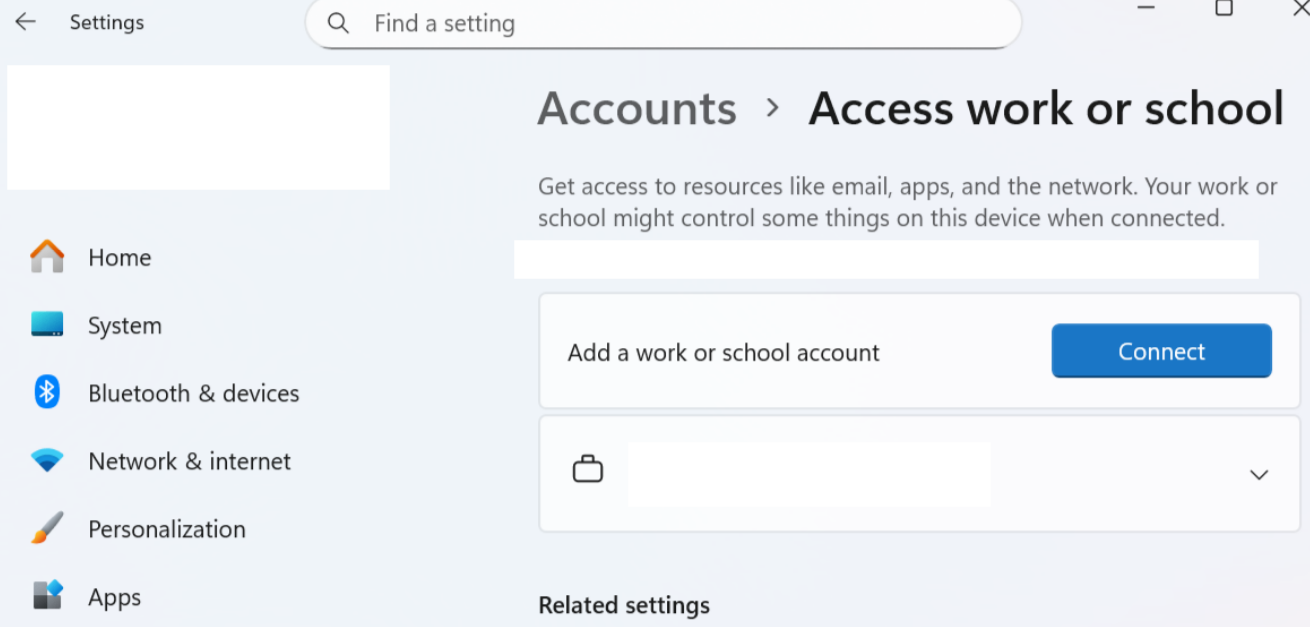
Task: Select Network & internet in sidebar
Action: click(x=190, y=461)
